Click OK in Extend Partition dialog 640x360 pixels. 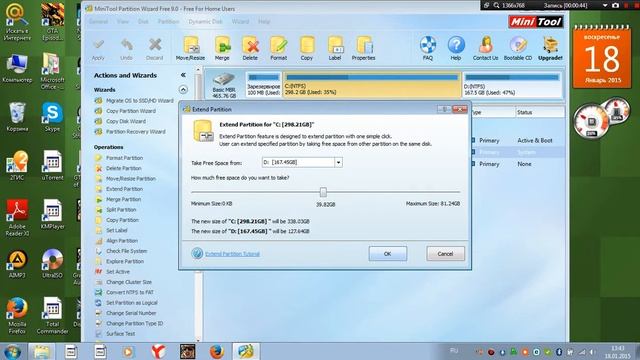pos(387,254)
